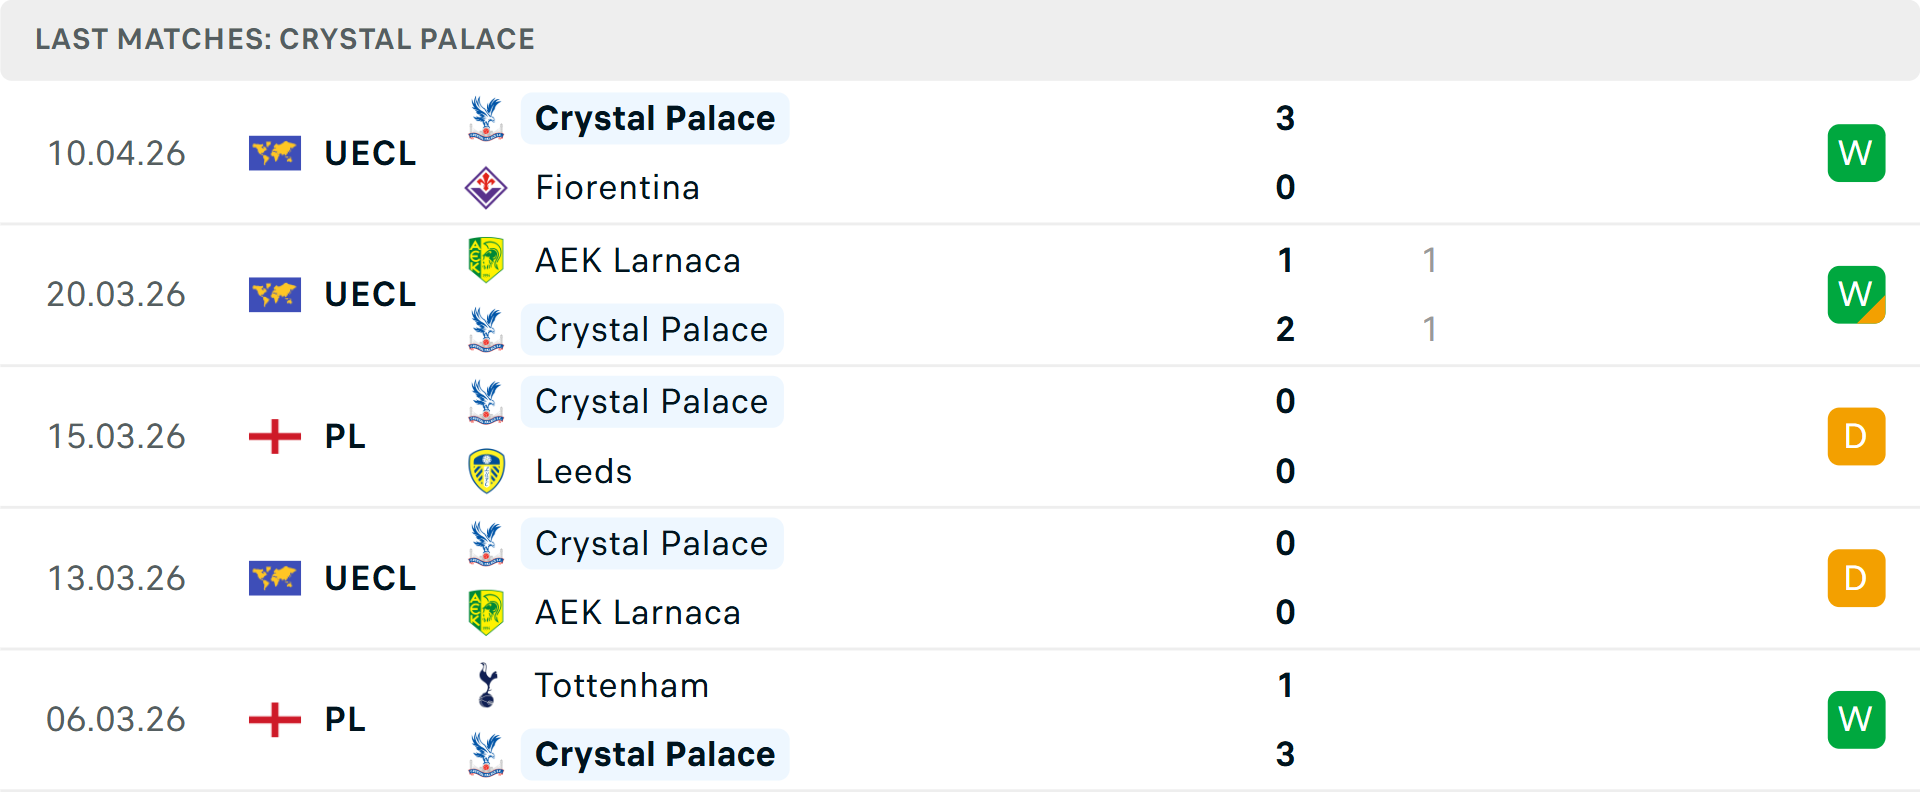Click the Crystal Palace crest next to Fiorentina match
1920x792 pixels.
pyautogui.click(x=486, y=118)
